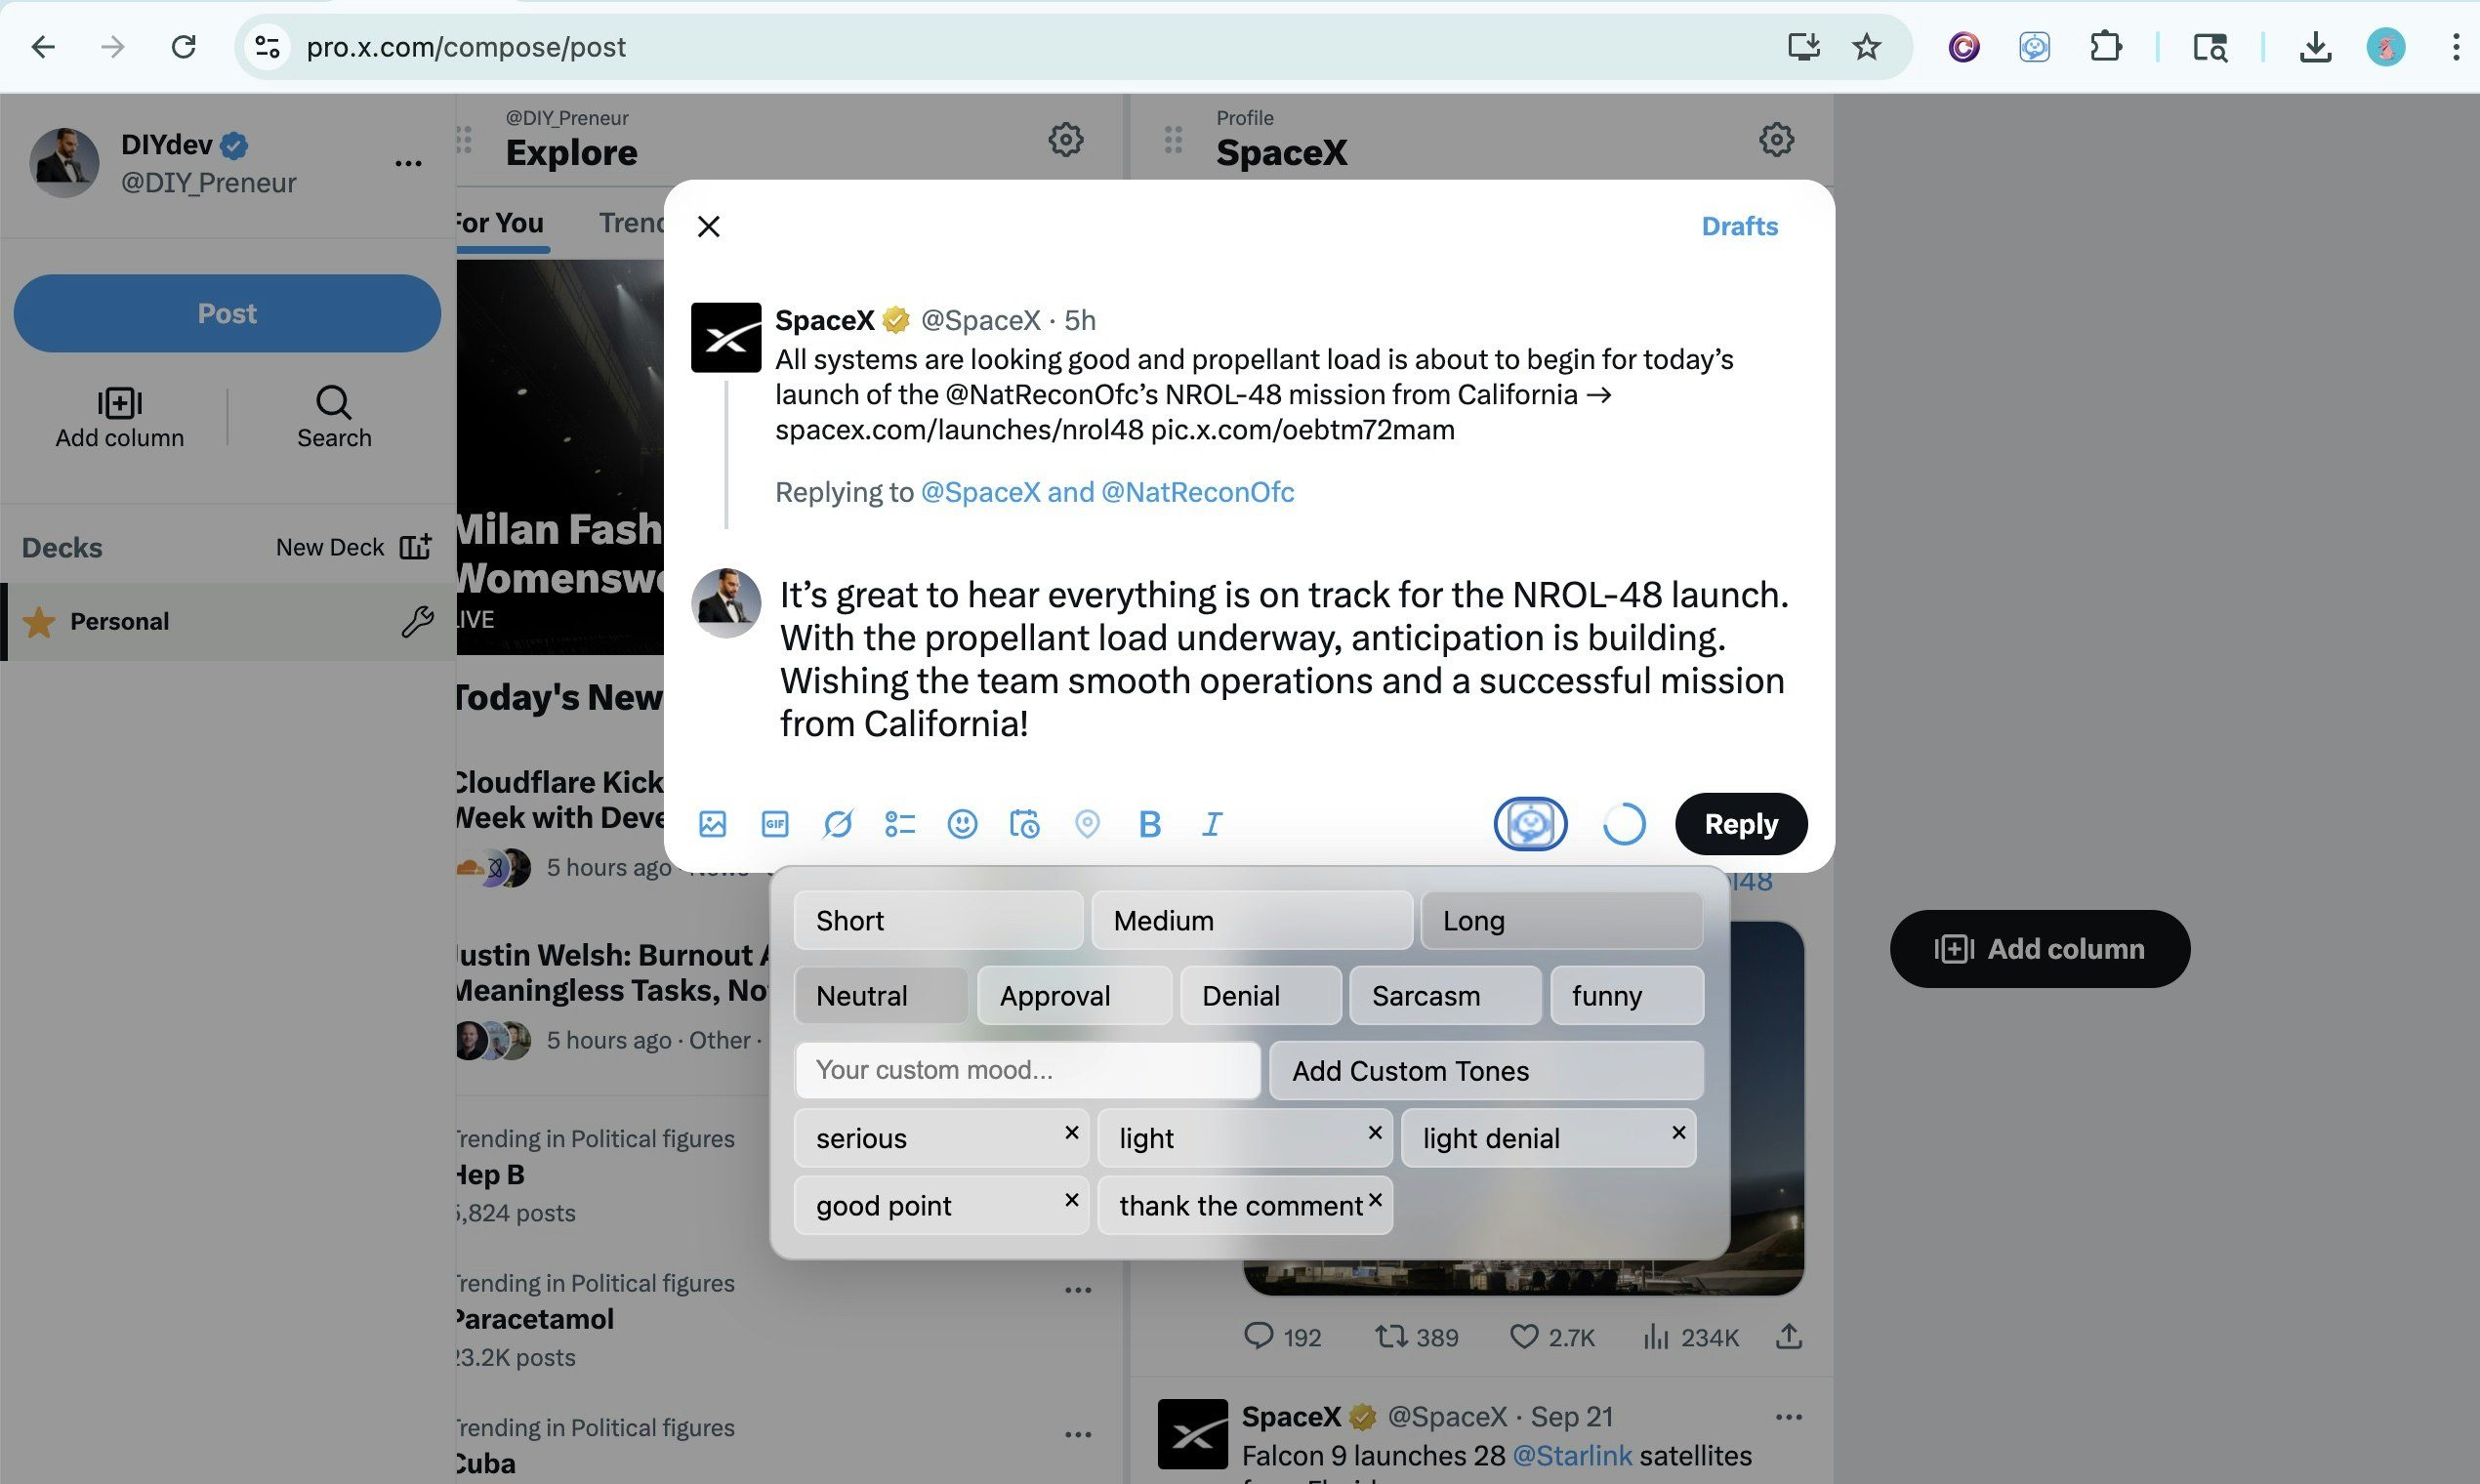The image size is (2480, 1484).
Task: View analytics showing 234K views
Action: [1691, 1337]
